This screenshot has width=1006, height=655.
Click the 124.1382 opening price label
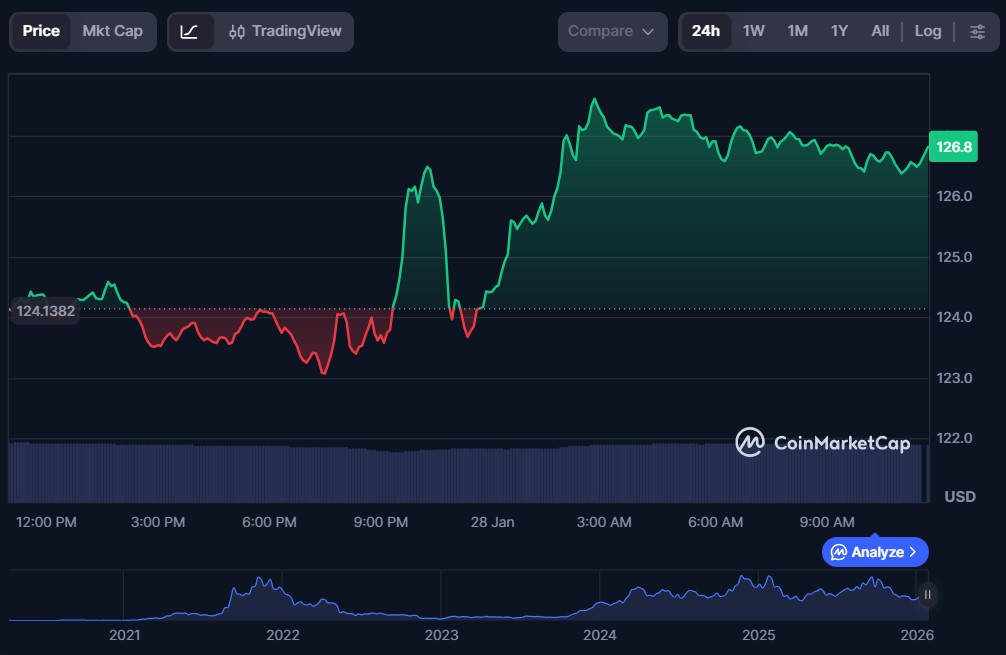[x=45, y=310]
